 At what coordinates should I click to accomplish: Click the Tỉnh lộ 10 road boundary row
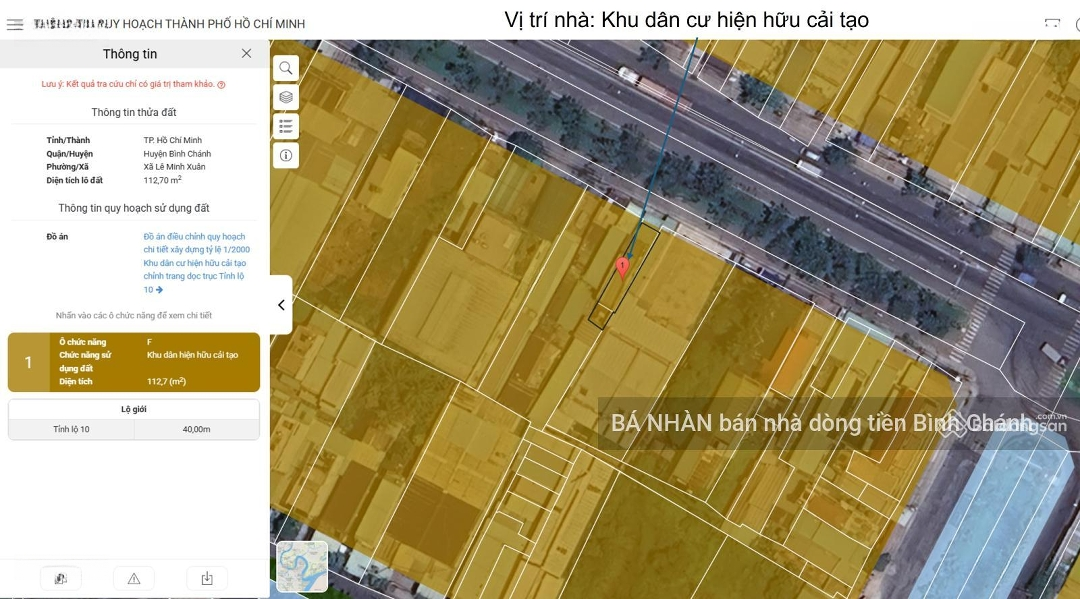click(134, 429)
